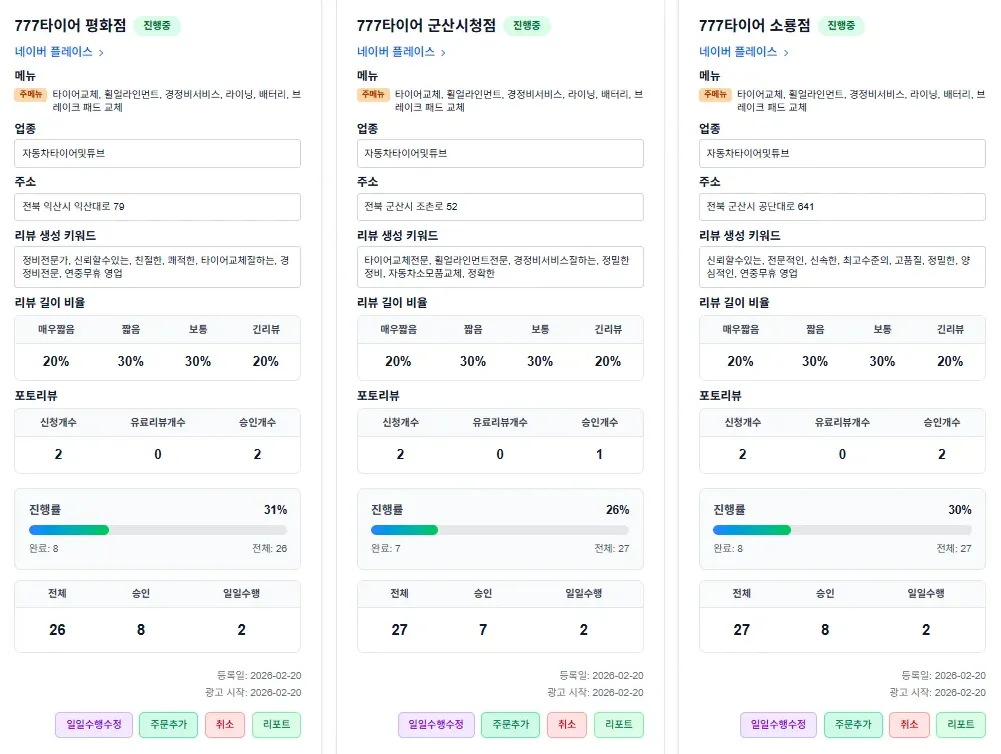Image resolution: width=1001 pixels, height=754 pixels.
Task: Open 리포트 for 군산시청점
Action: pos(618,725)
